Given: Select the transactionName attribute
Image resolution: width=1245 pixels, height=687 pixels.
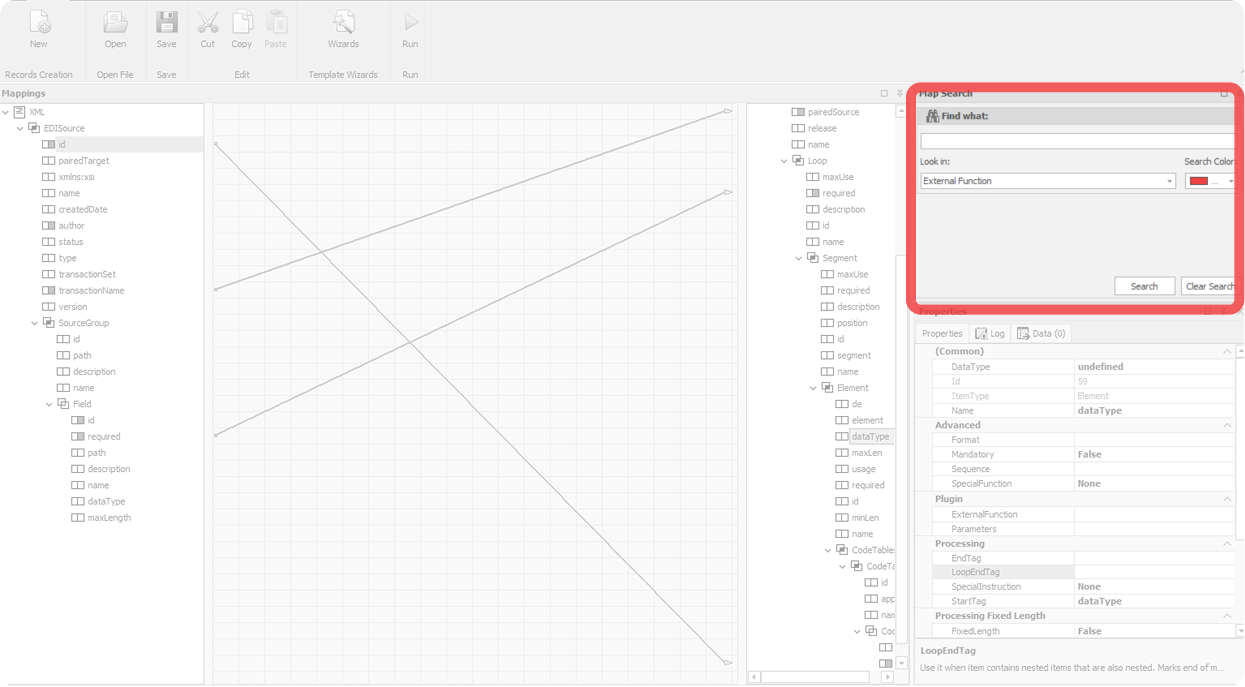Looking at the screenshot, I should coord(91,291).
